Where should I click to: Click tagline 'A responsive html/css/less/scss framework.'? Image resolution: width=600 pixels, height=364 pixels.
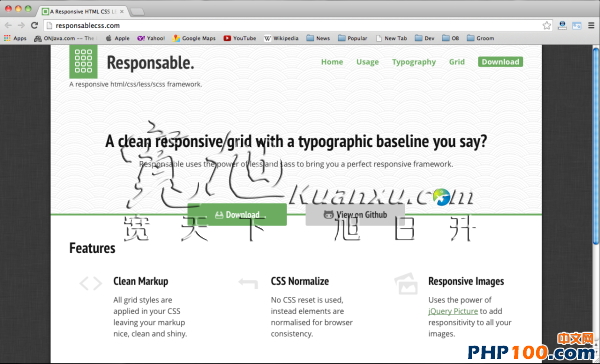click(x=135, y=84)
